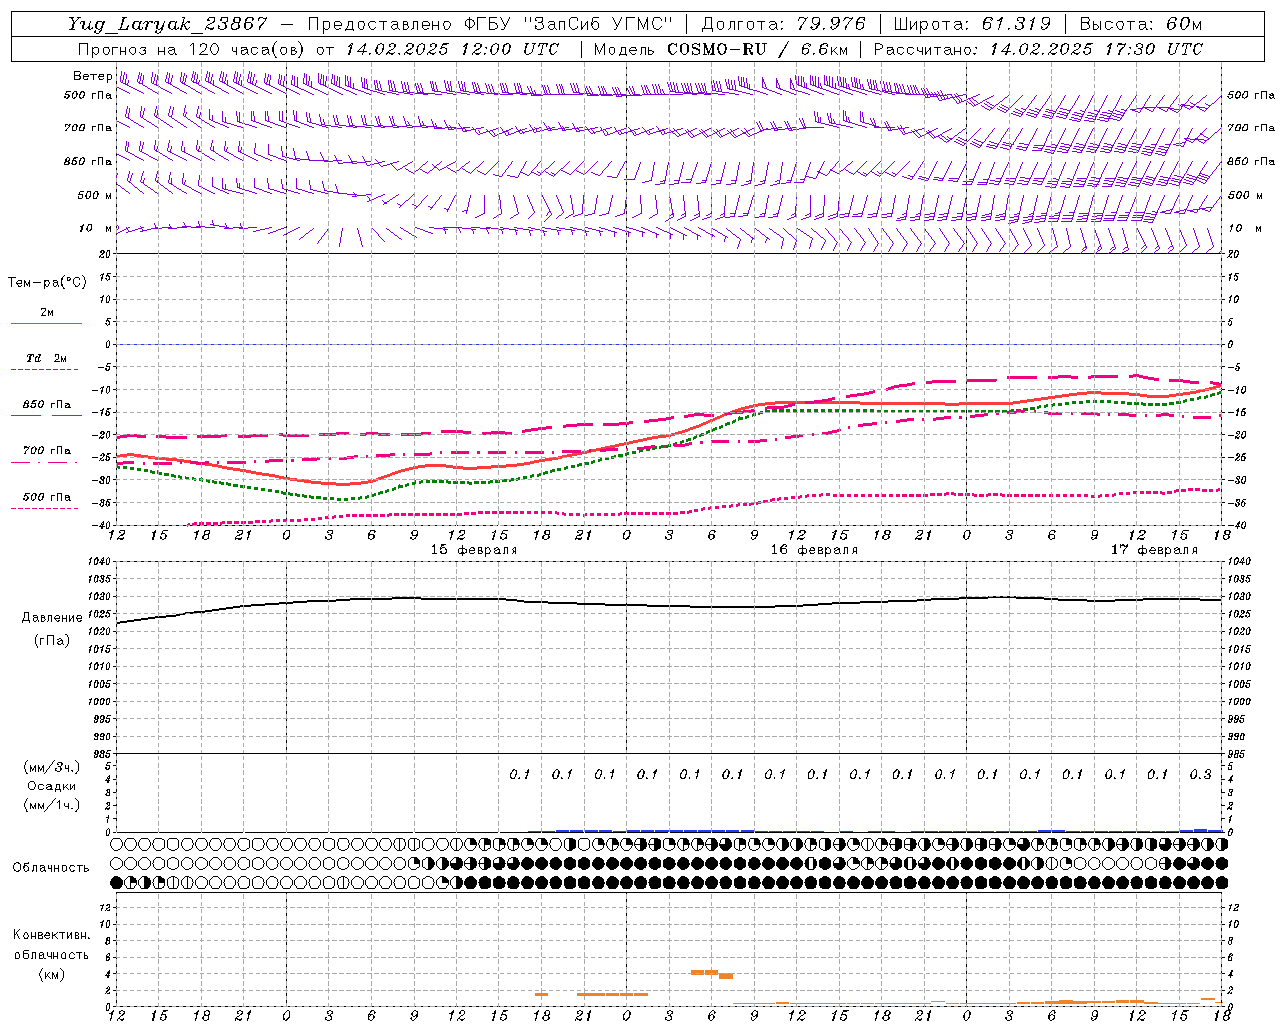Click the Долгота: 79.976 header field
The image size is (1280, 1024).
tap(783, 24)
